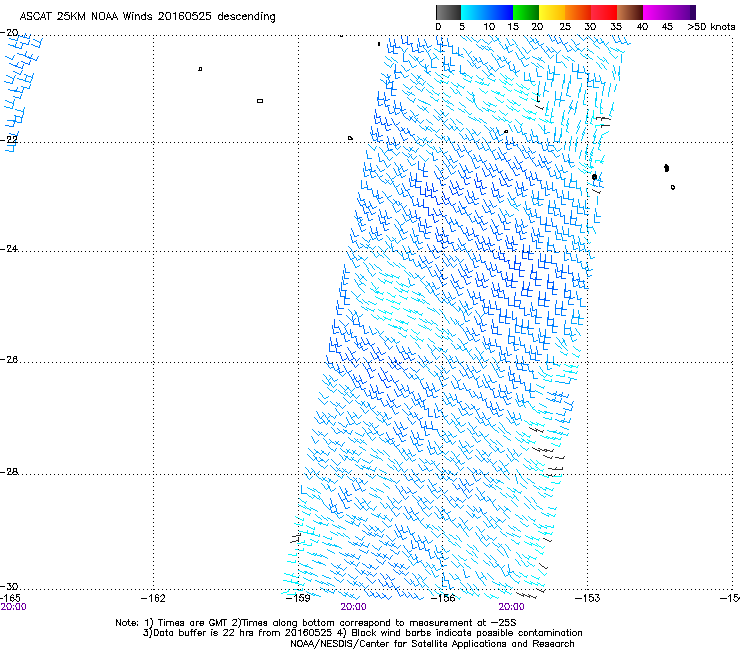Click the yellow 20-25 knots legend band
This screenshot has height=650, width=740.
tap(552, 12)
